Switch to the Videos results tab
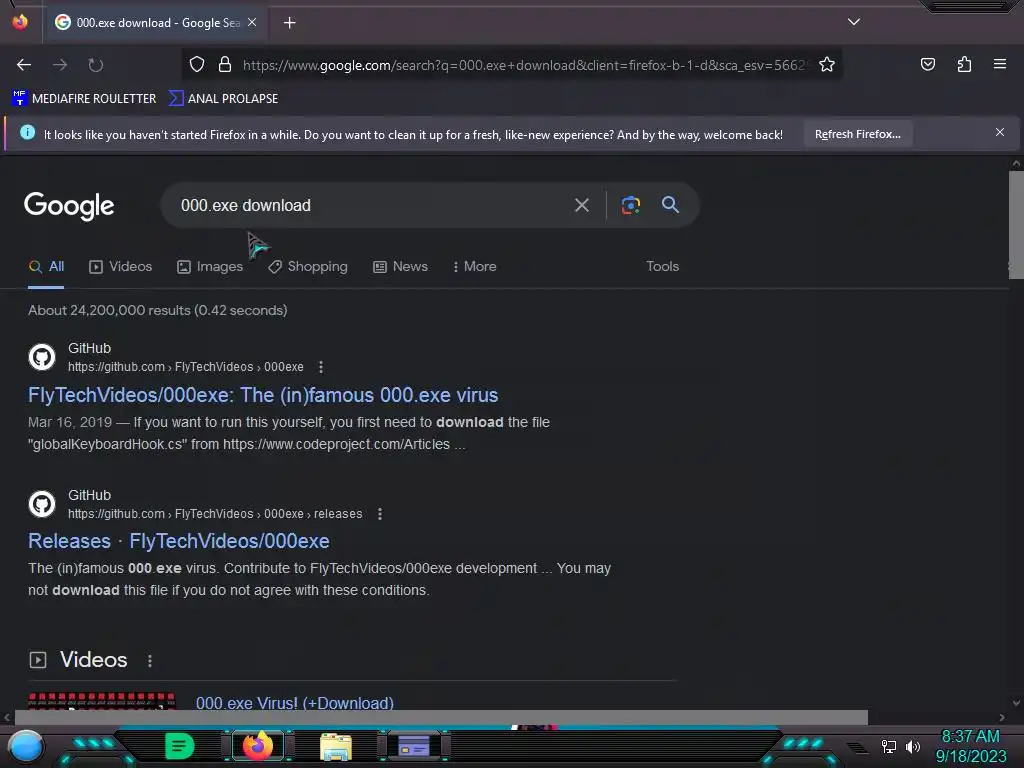The height and width of the screenshot is (768, 1024). pyautogui.click(x=121, y=266)
